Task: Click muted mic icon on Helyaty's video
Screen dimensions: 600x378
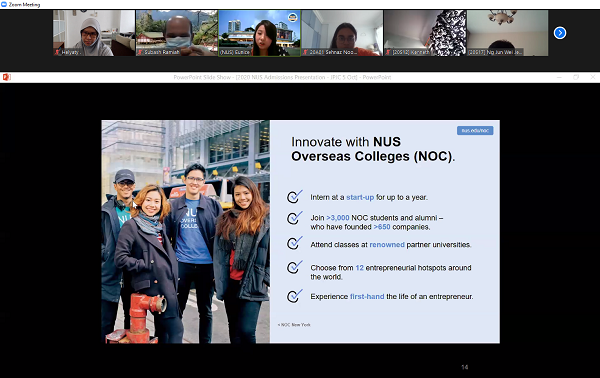Action: click(57, 52)
